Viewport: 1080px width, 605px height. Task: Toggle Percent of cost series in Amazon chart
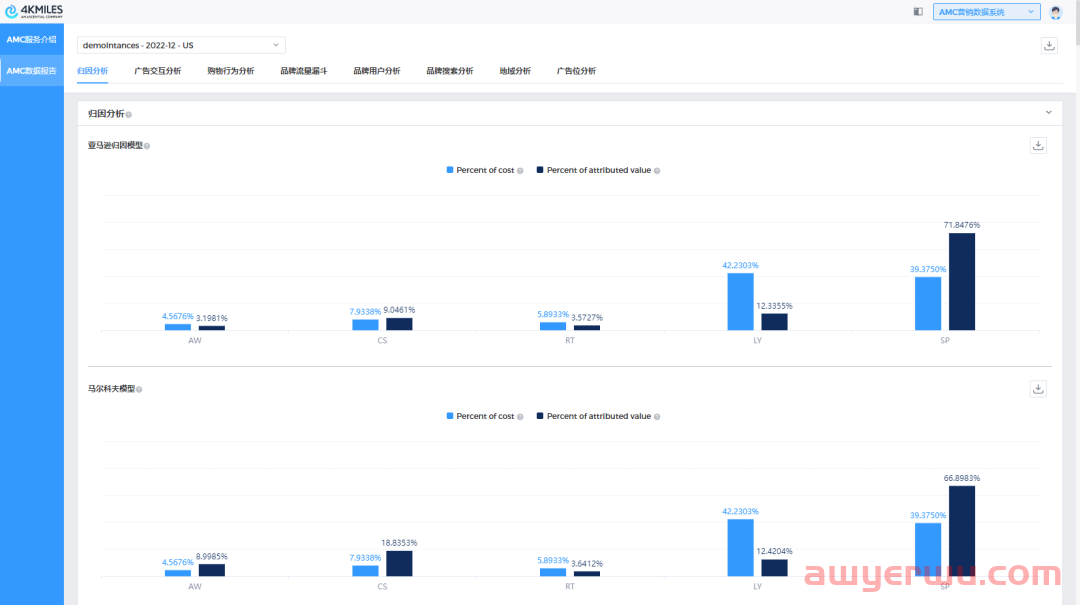[x=480, y=170]
